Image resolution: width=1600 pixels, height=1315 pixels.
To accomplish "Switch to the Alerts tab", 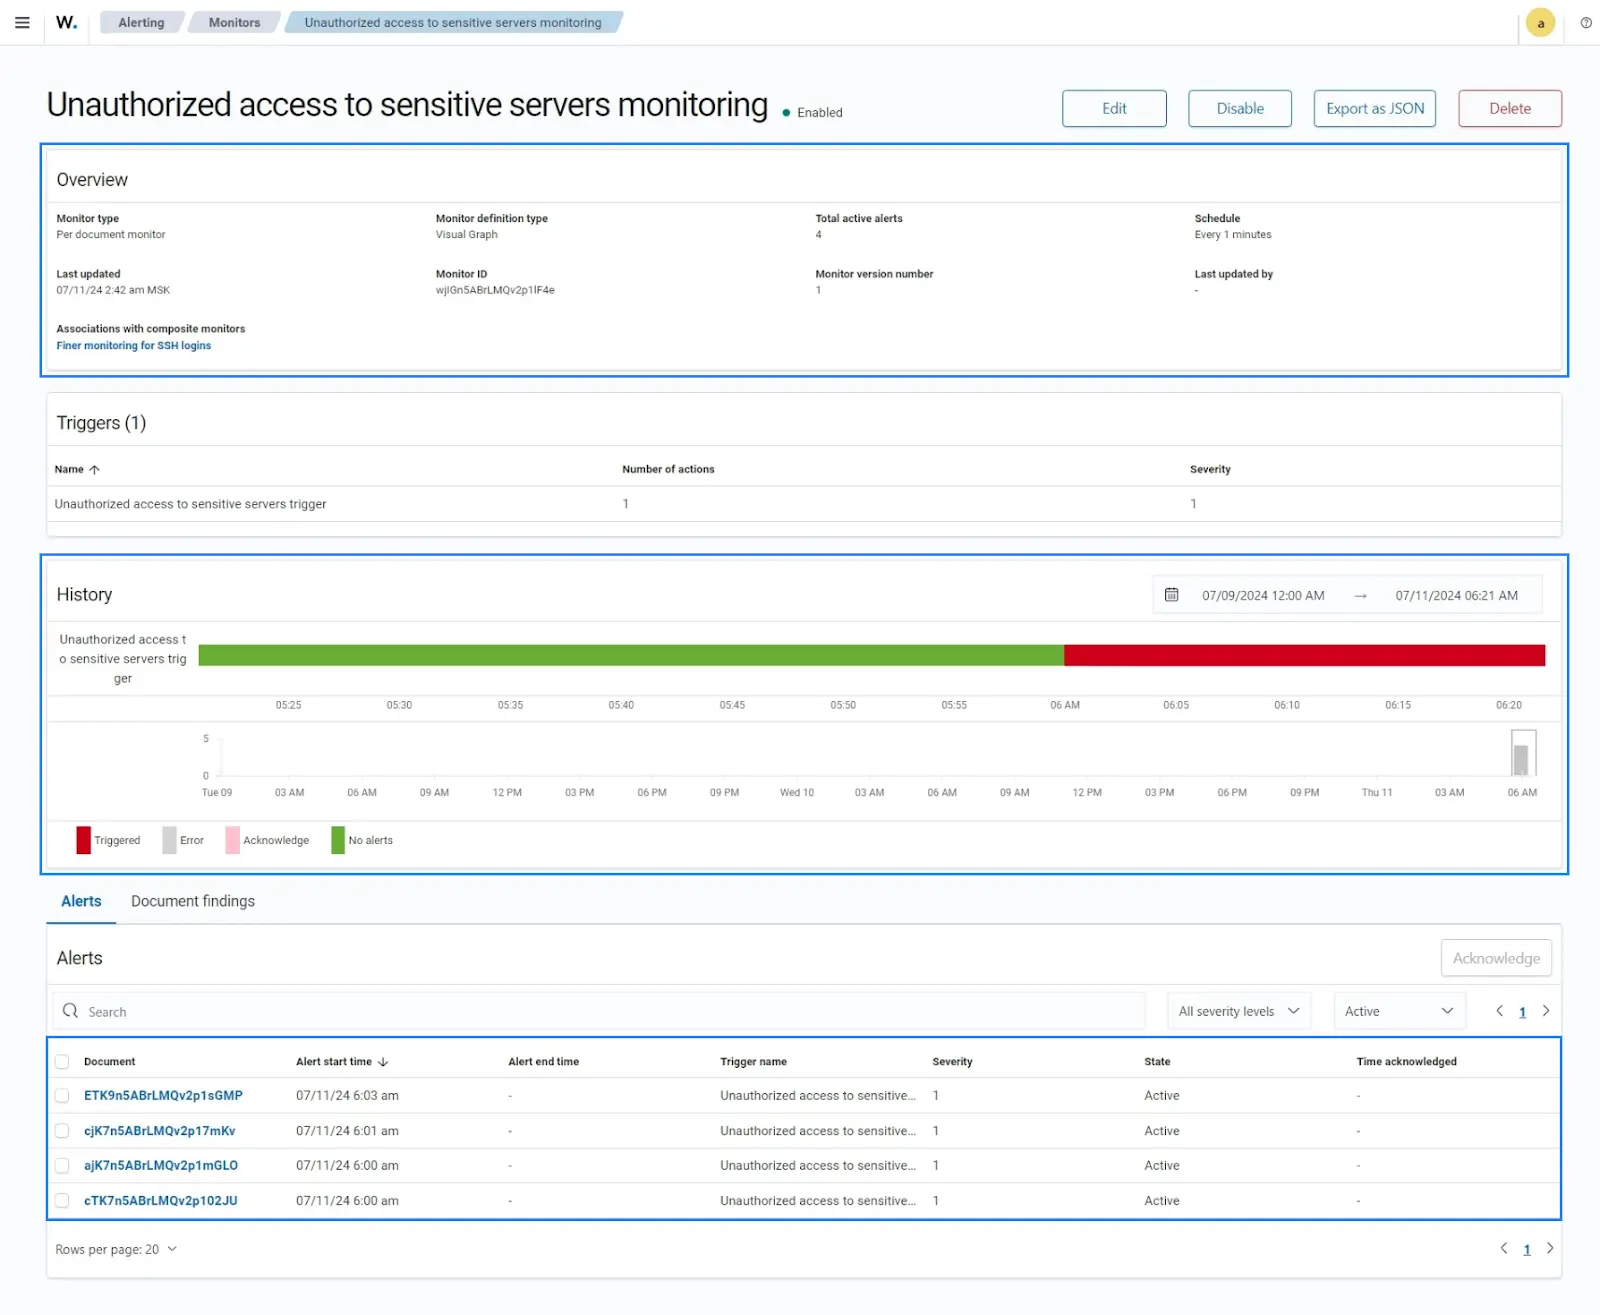I will pyautogui.click(x=81, y=901).
